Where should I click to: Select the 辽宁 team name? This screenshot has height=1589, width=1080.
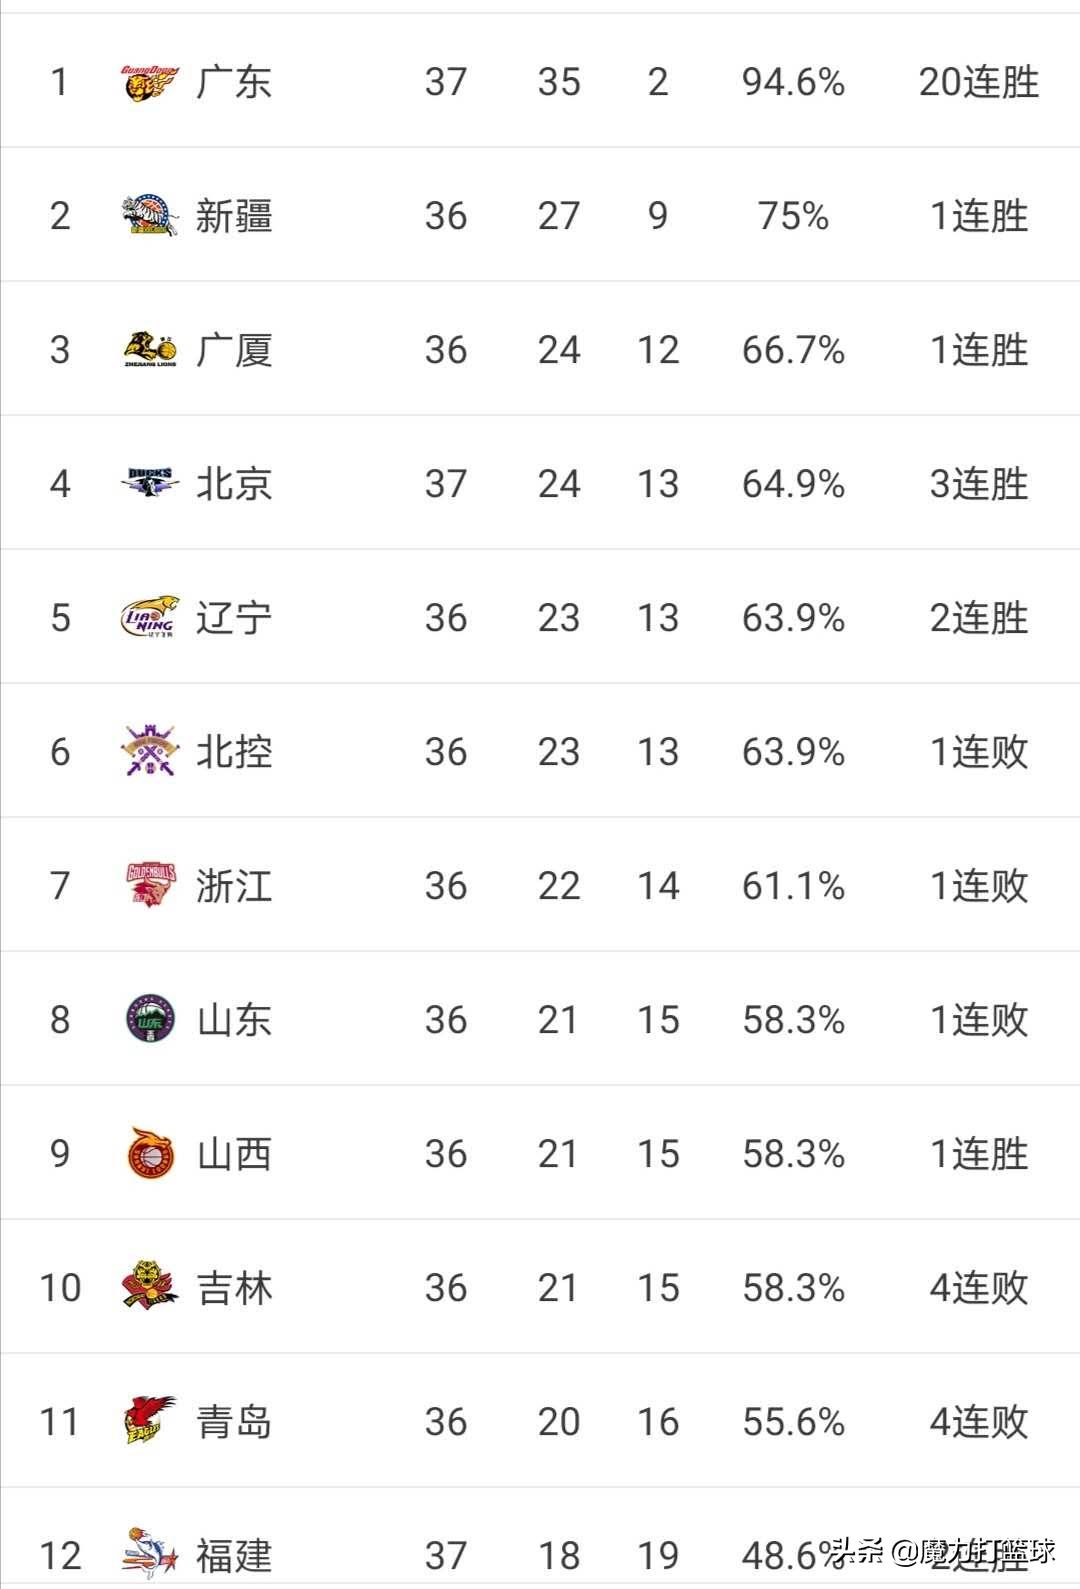(234, 618)
